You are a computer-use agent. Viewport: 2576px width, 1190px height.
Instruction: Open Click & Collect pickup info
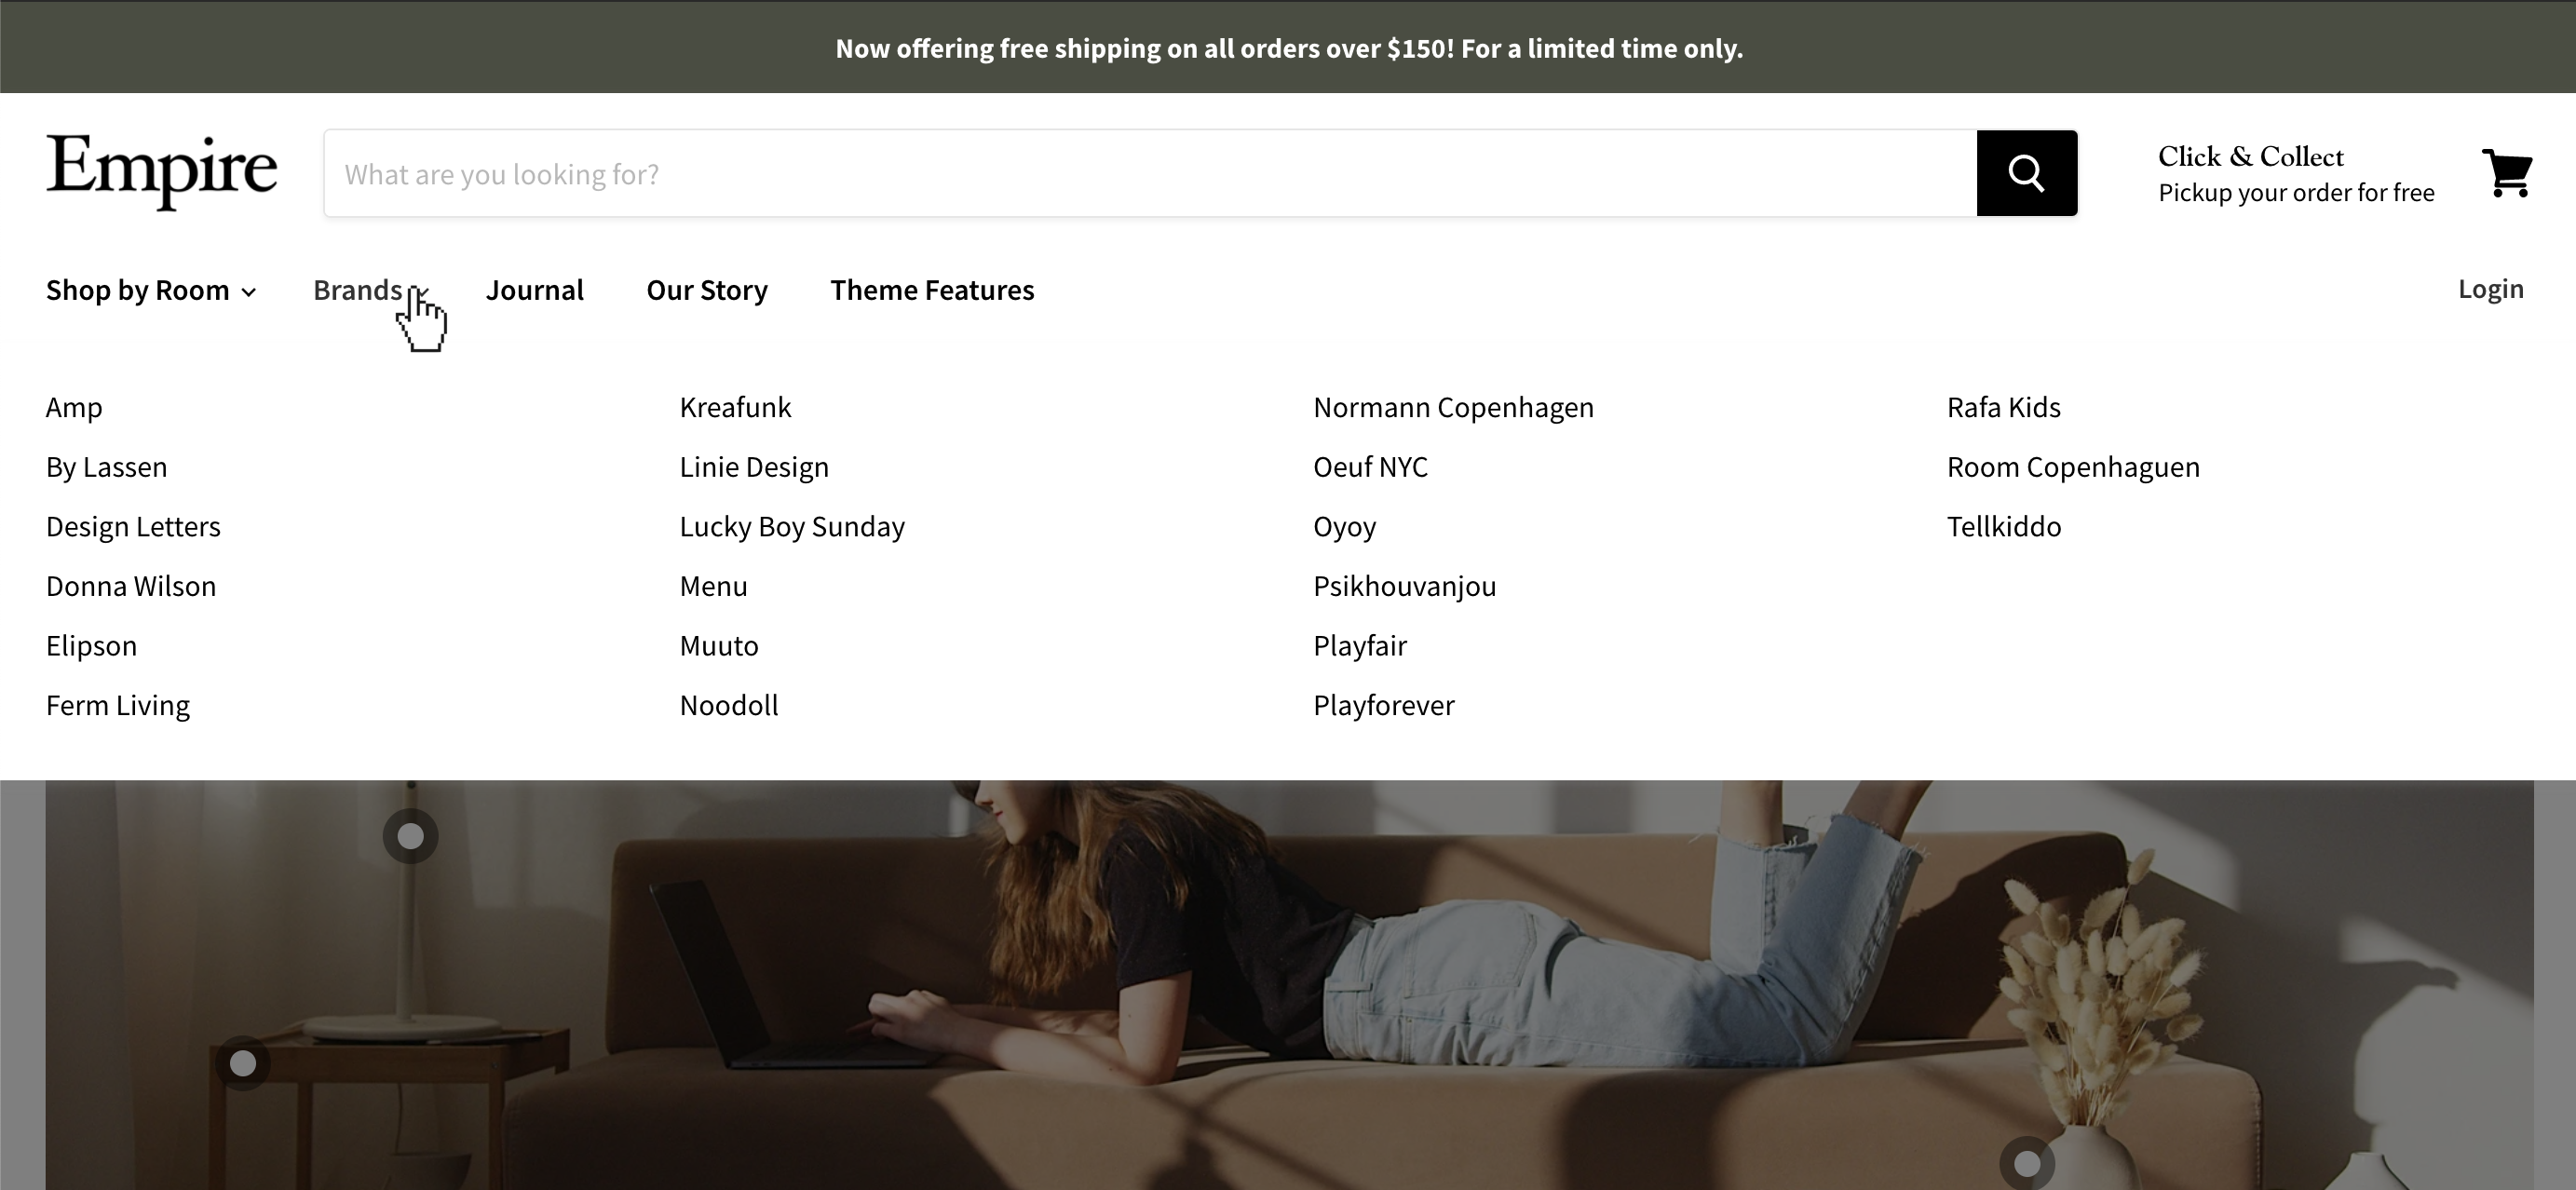coord(2296,172)
